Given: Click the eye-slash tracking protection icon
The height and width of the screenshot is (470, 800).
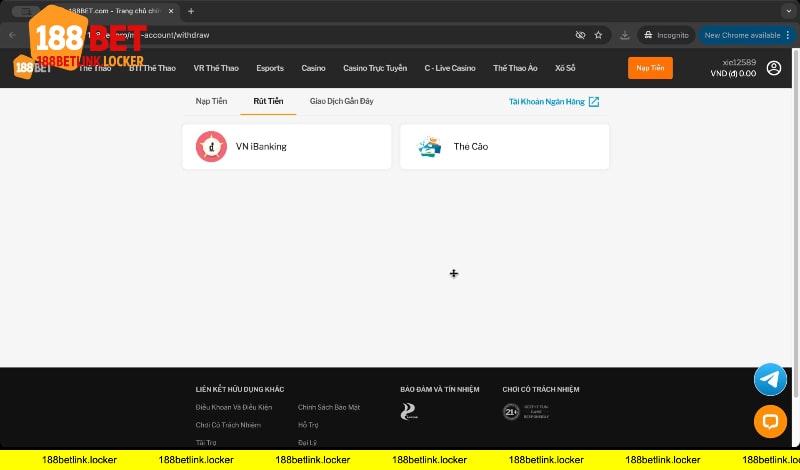Looking at the screenshot, I should coord(579,34).
